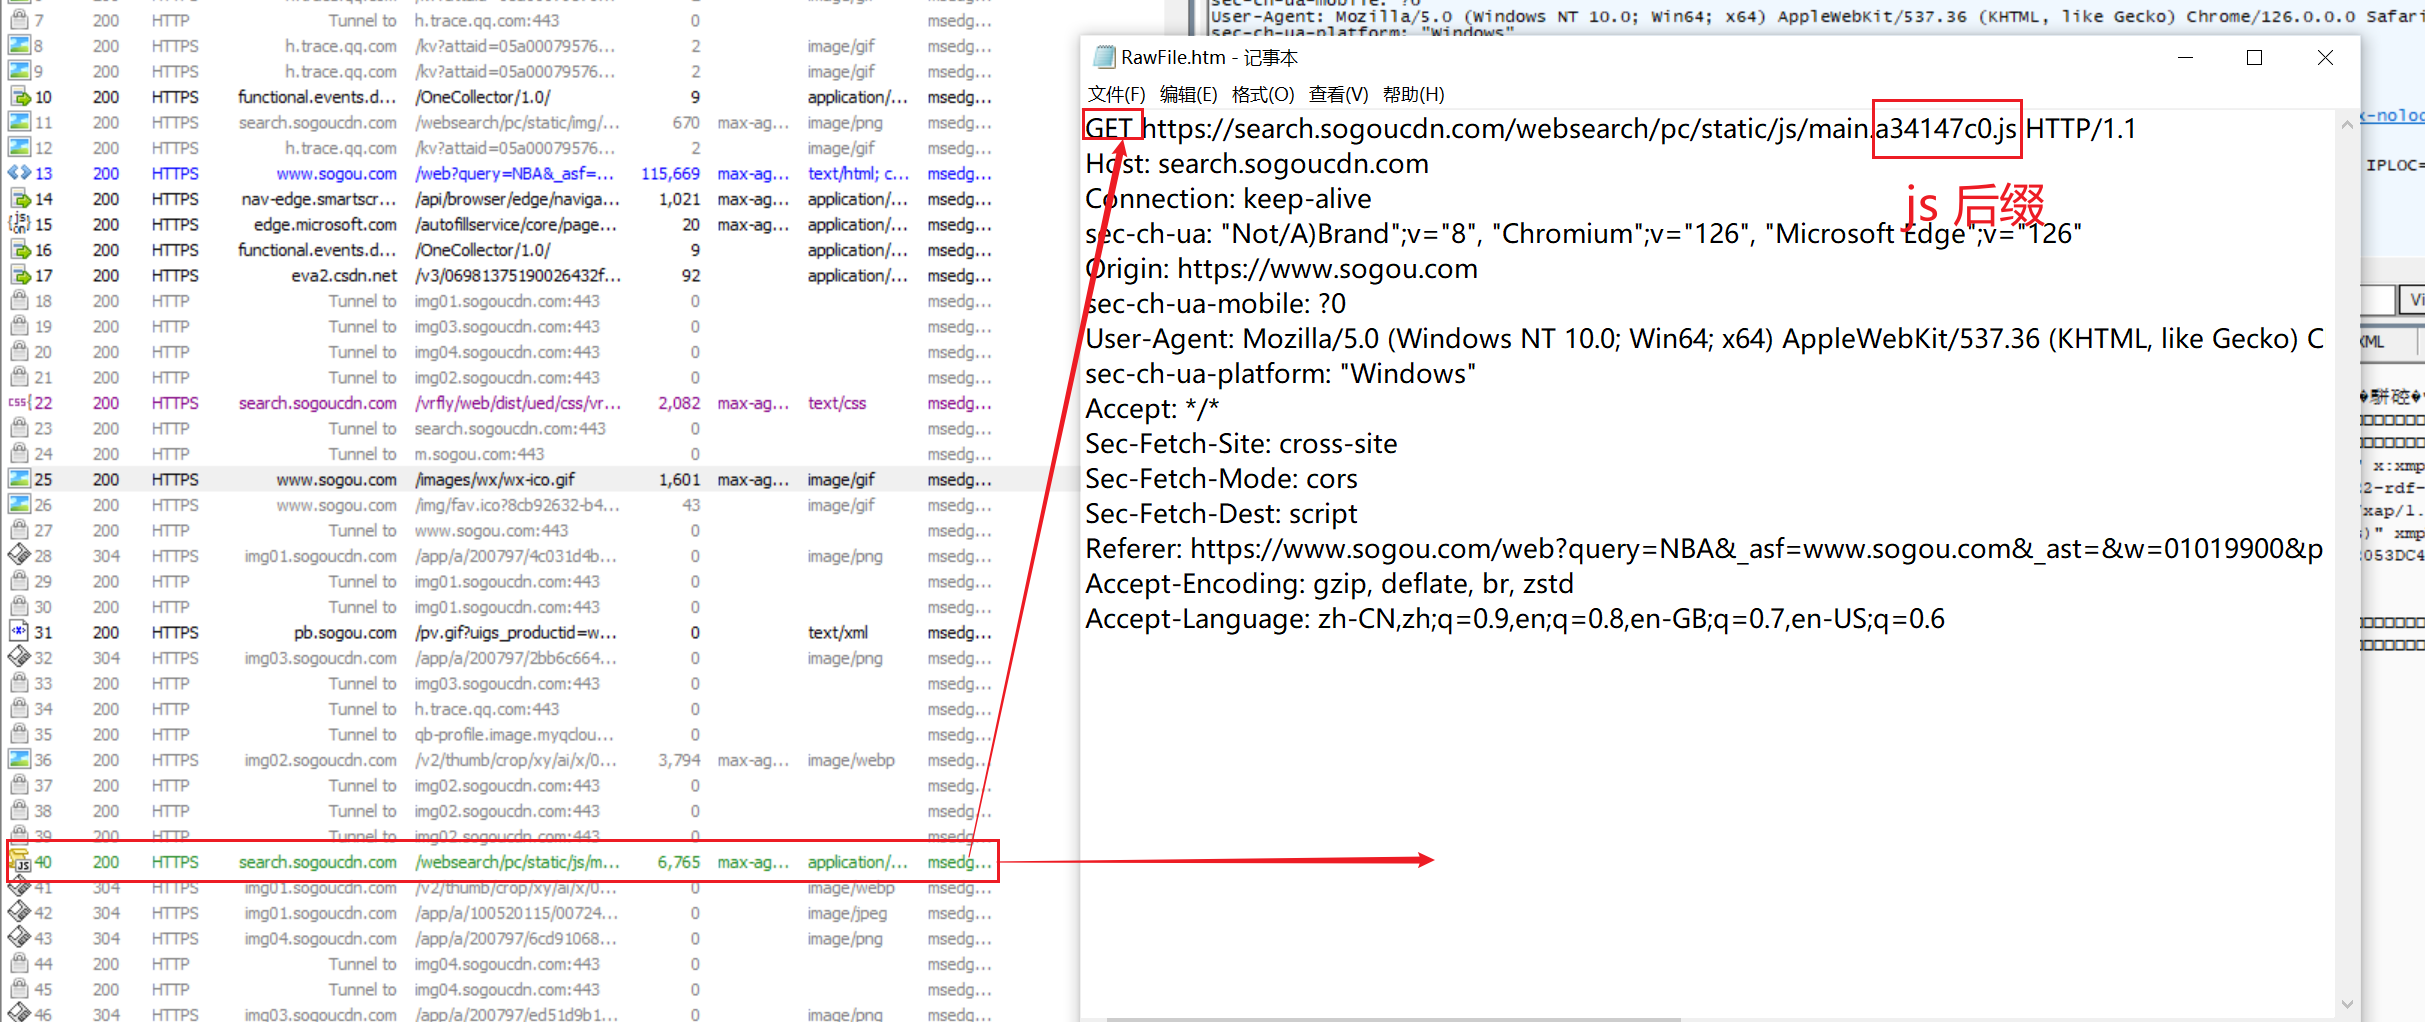Click the sec-ch-ua-platform: "Windows" line in Notepad
Viewport: 2425px width, 1022px height.
[x=1281, y=374]
